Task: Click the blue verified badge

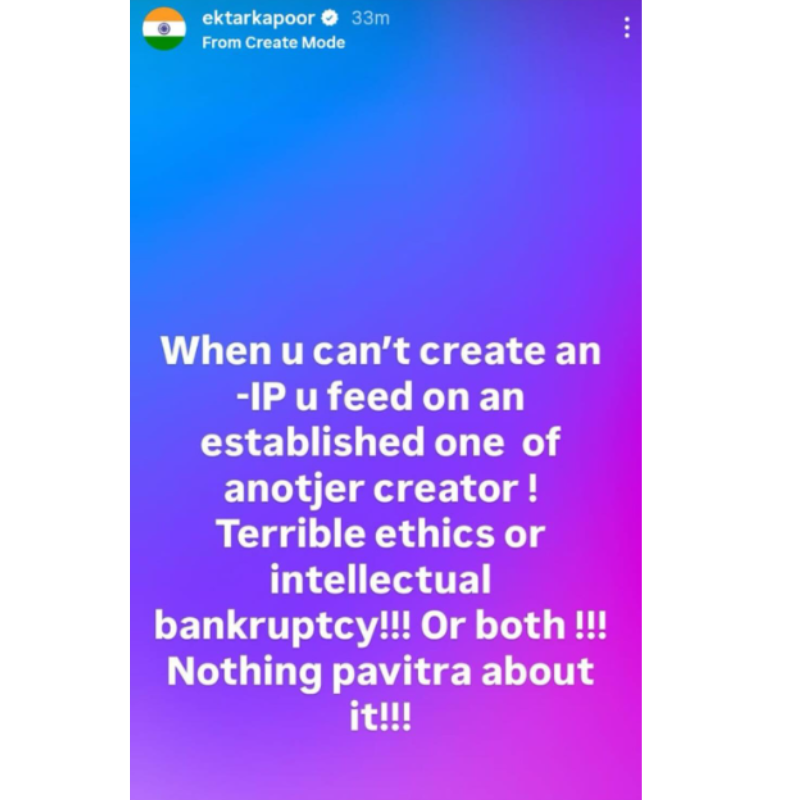Action: point(330,18)
